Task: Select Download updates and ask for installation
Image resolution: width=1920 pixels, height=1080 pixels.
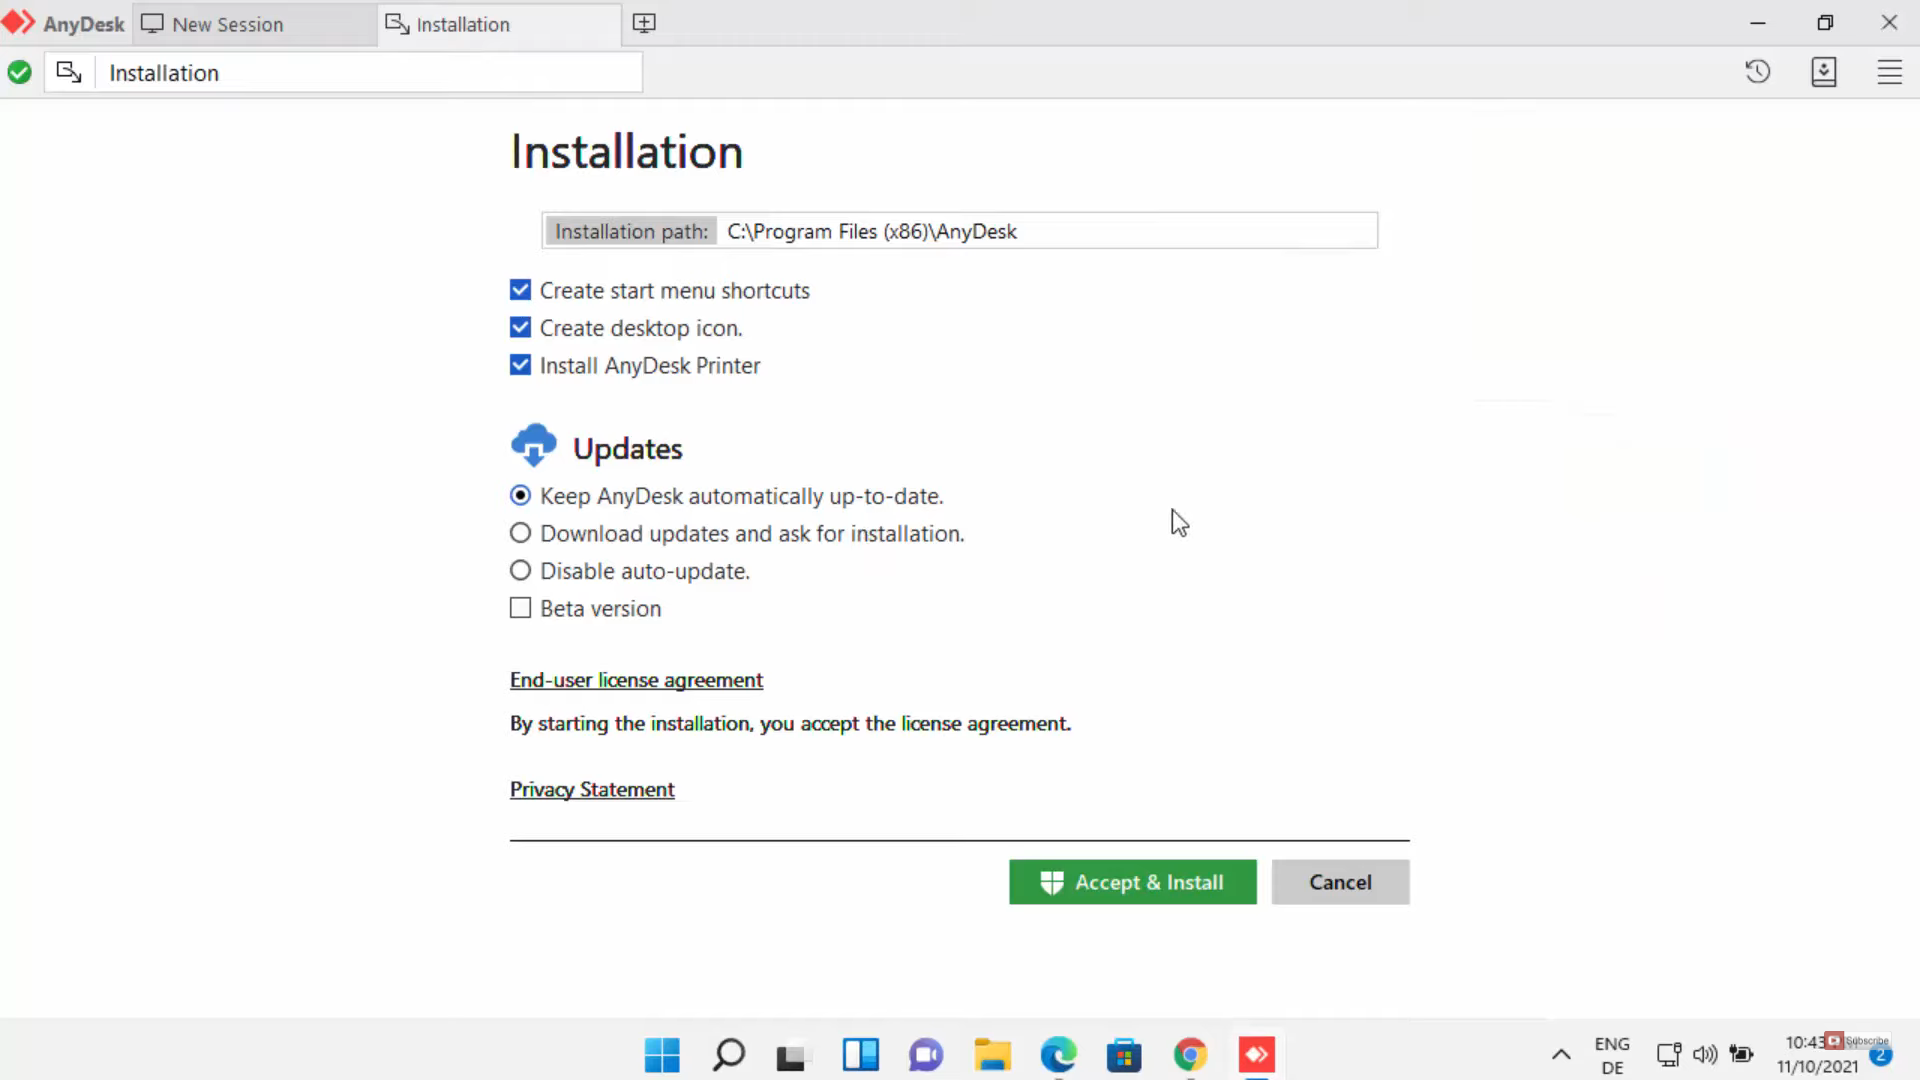Action: 520,533
